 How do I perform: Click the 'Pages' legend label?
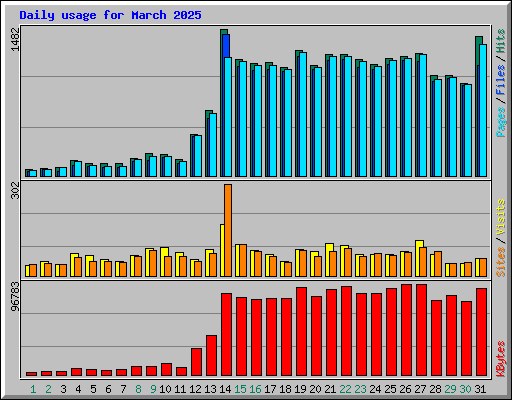(500, 122)
